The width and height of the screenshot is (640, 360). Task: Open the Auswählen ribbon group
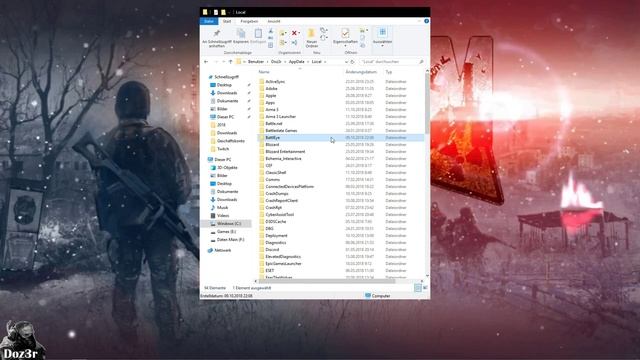point(382,37)
